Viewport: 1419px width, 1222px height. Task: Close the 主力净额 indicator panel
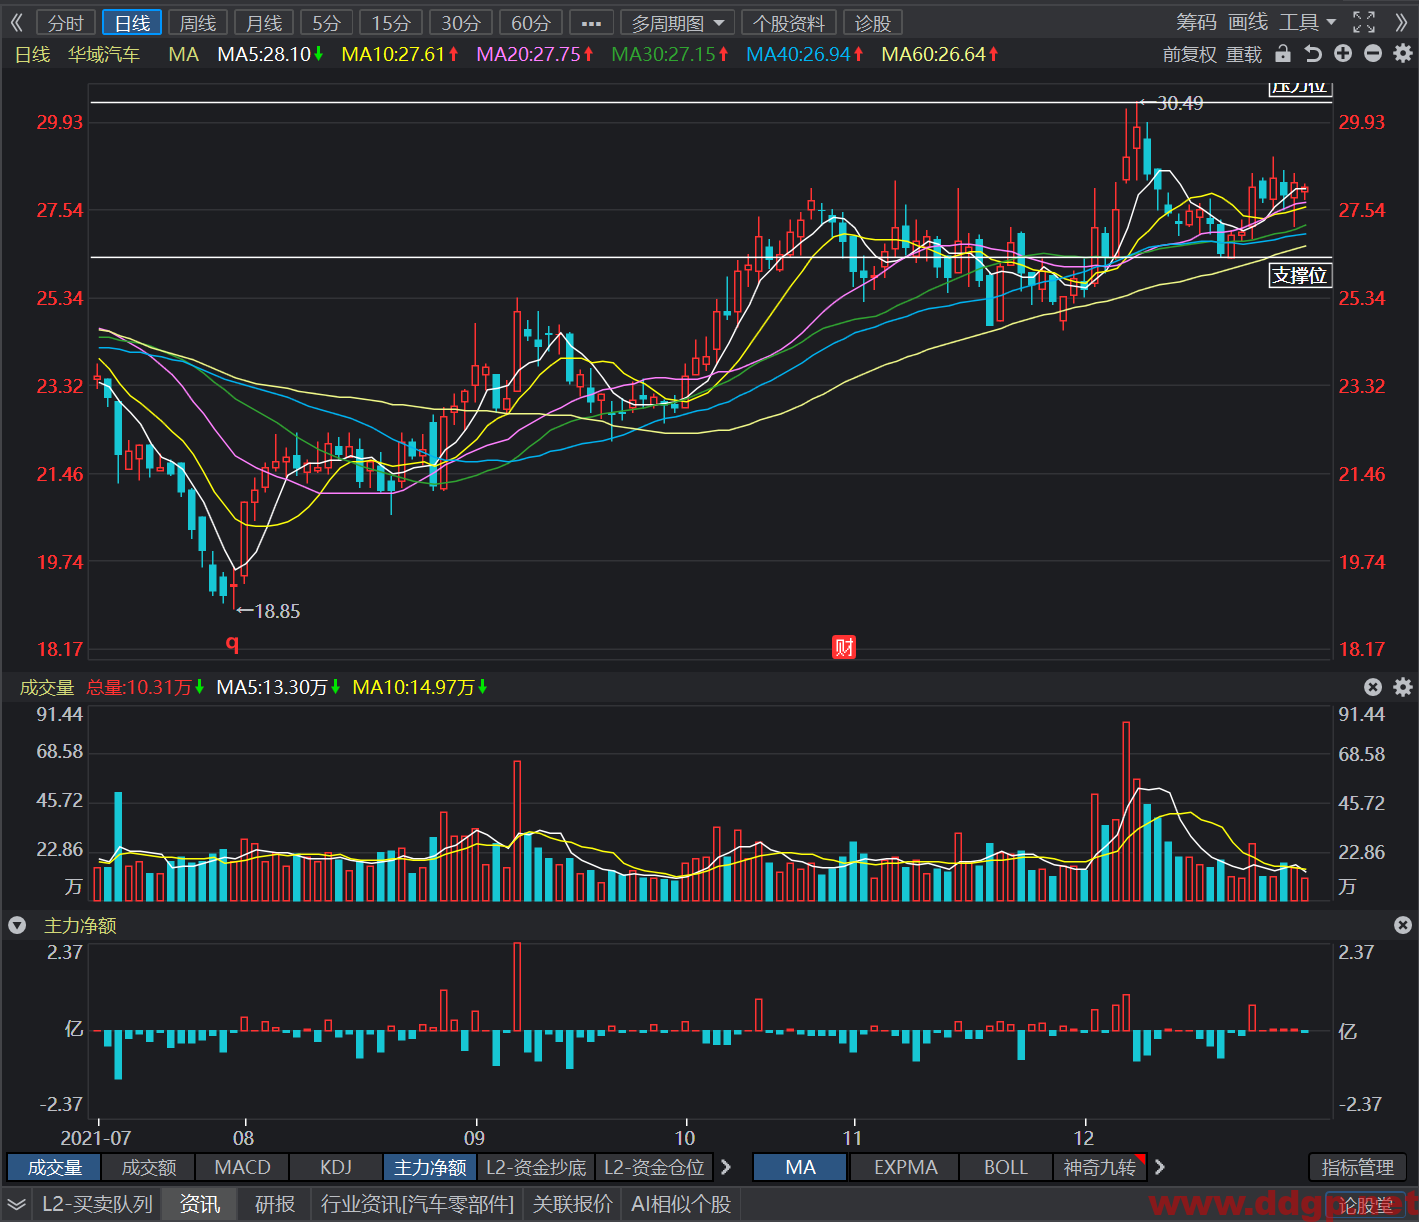1403,925
